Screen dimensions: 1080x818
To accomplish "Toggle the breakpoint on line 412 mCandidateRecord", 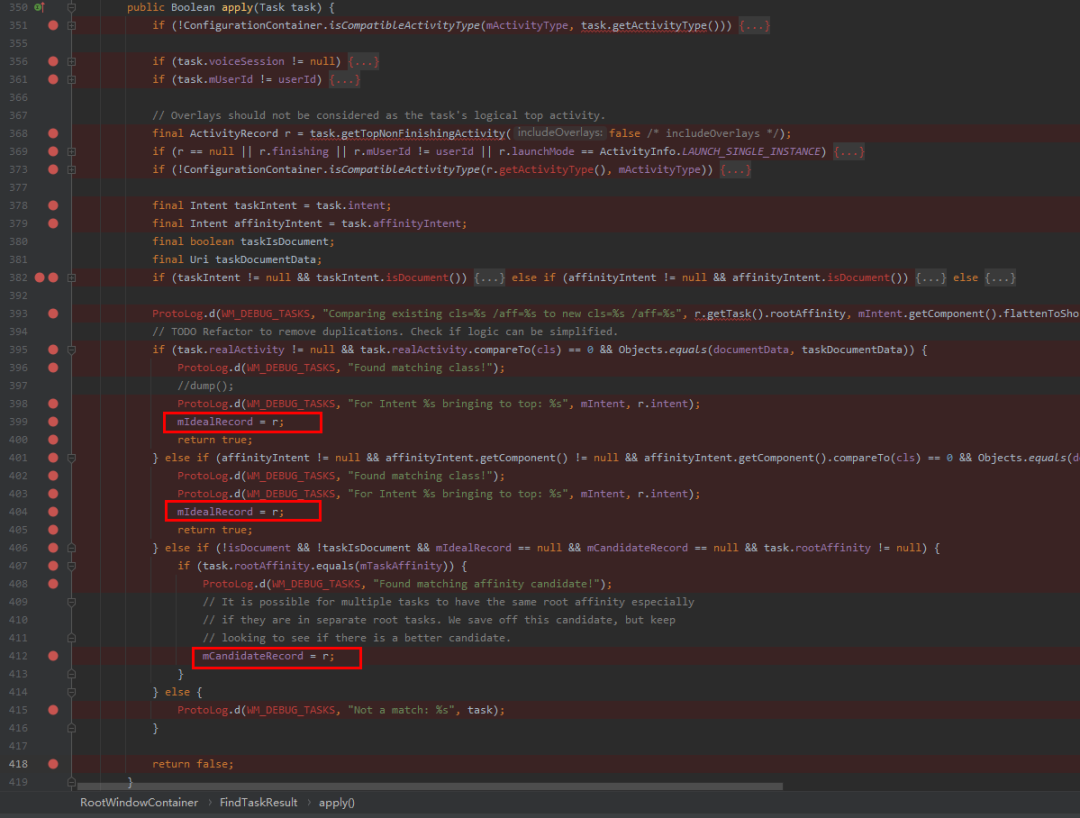I will click(53, 656).
